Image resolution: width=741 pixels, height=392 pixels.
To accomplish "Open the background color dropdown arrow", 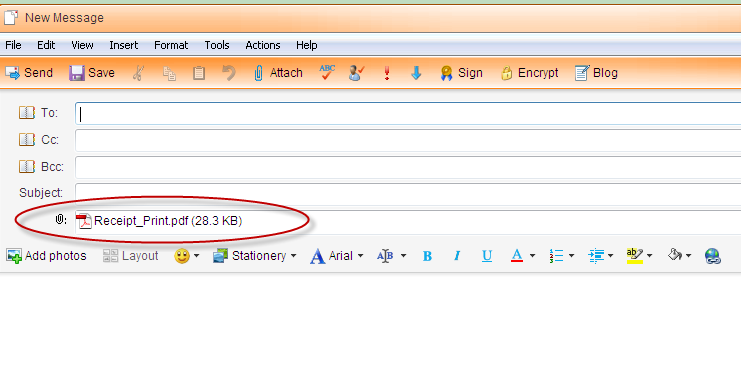I will pyautogui.click(x=689, y=256).
